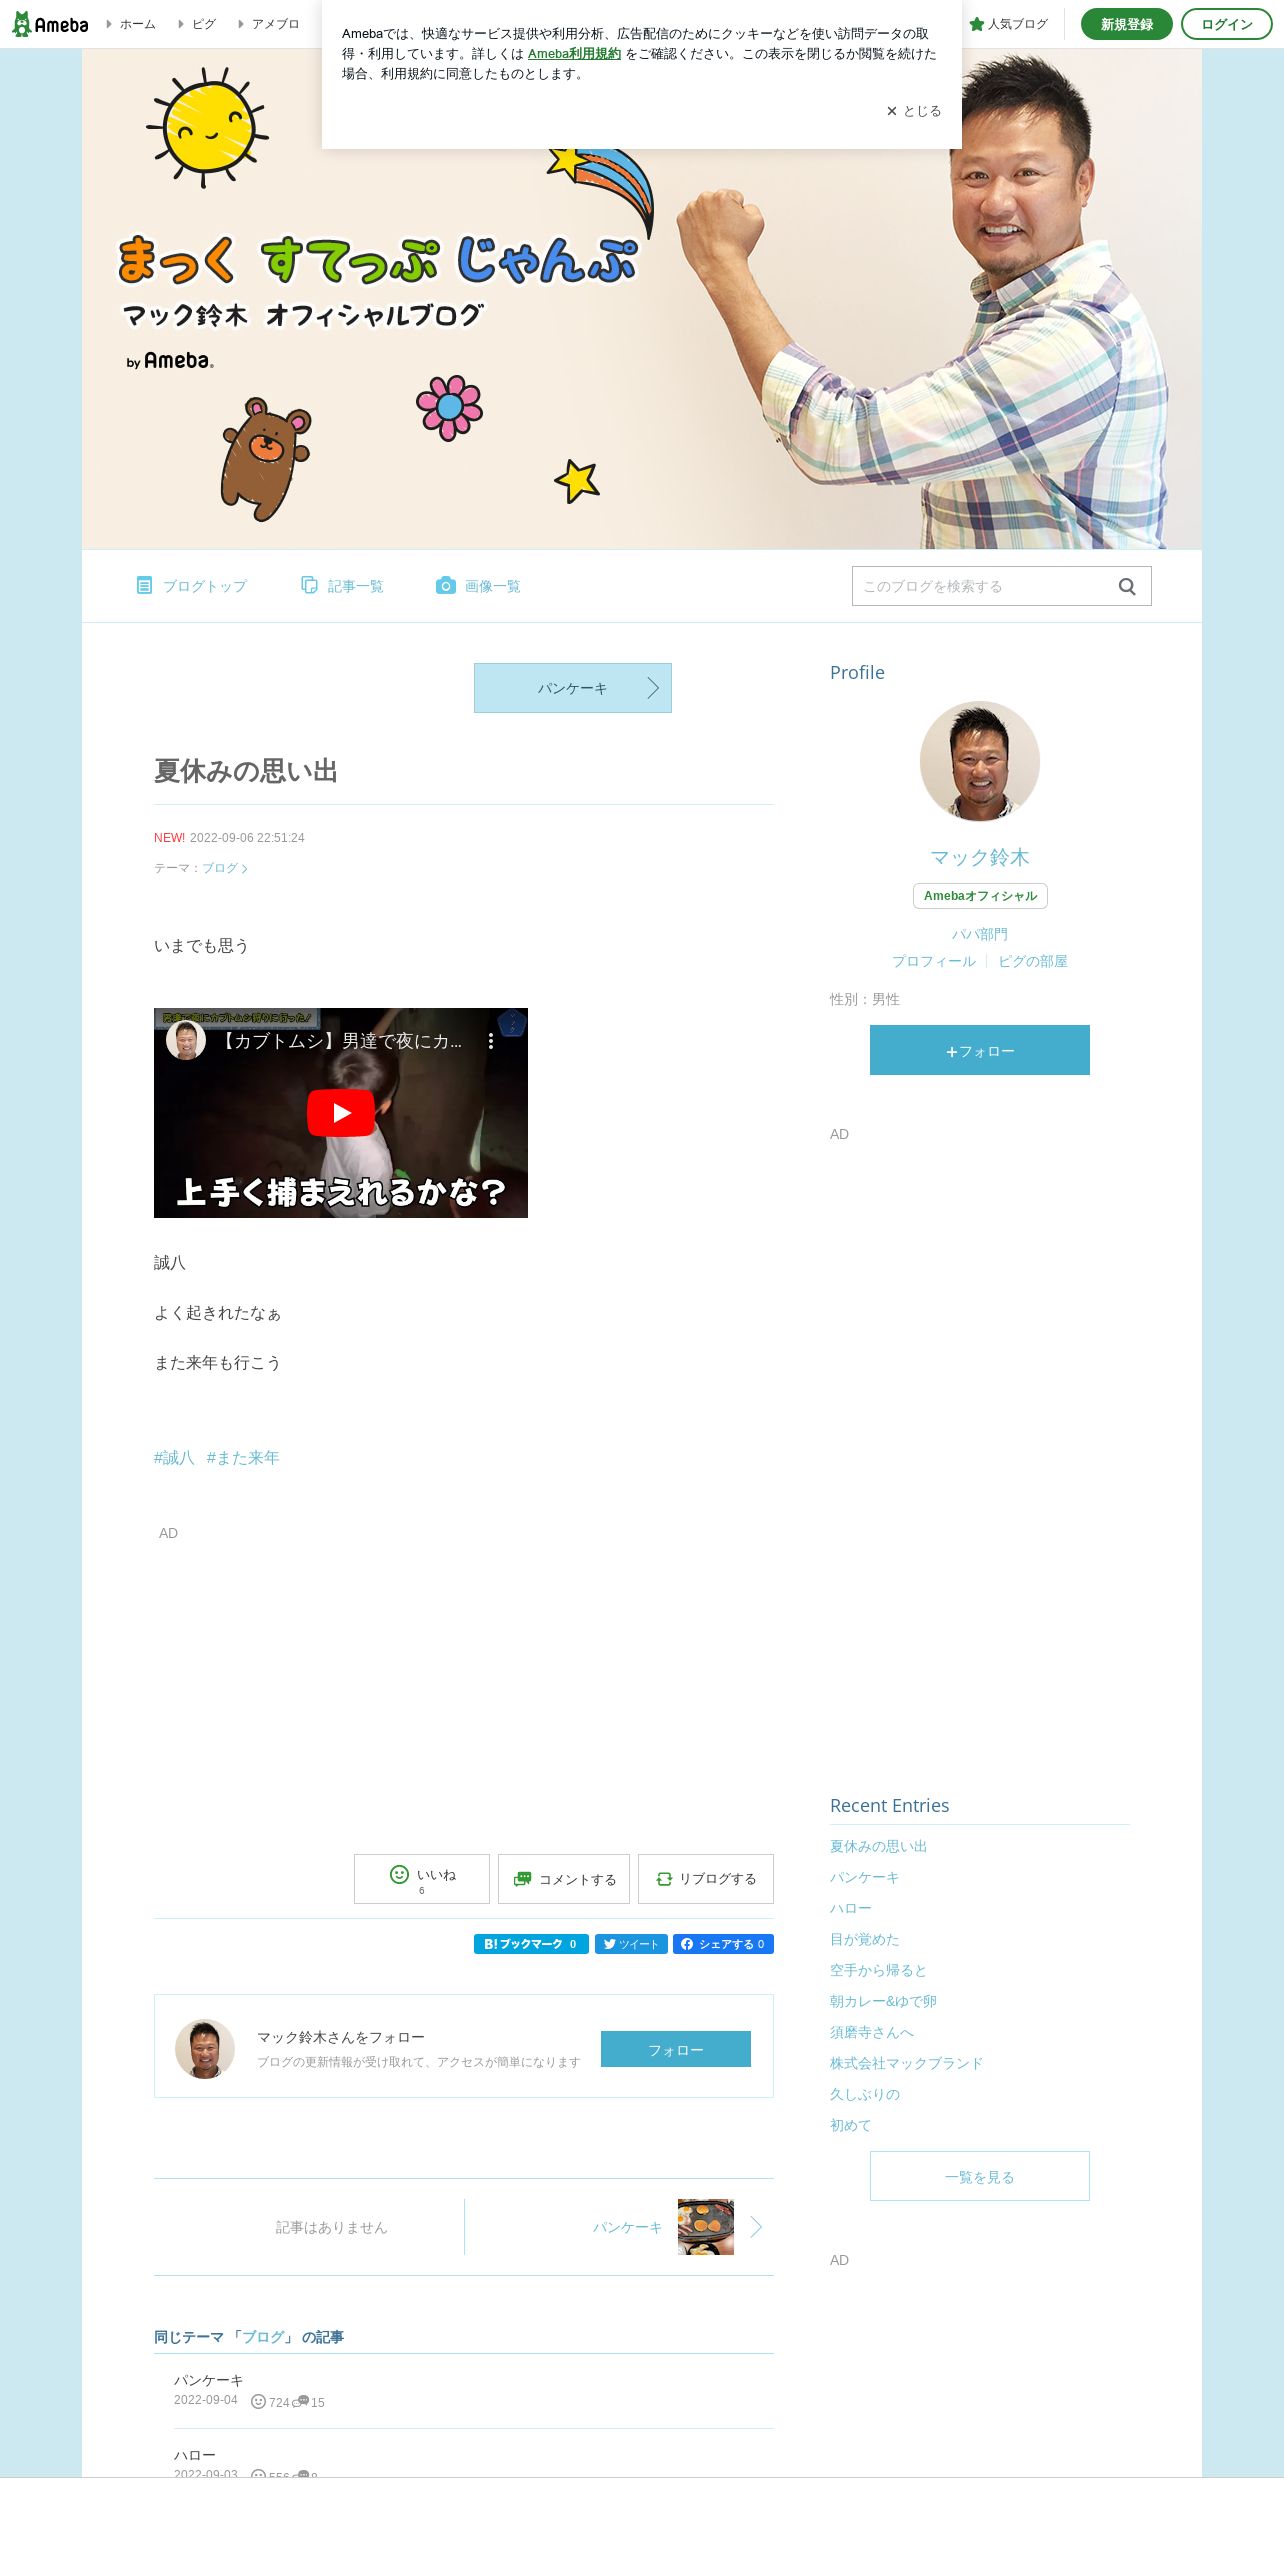Click the ログイン button
This screenshot has width=1284, height=2568.
[x=1226, y=24]
